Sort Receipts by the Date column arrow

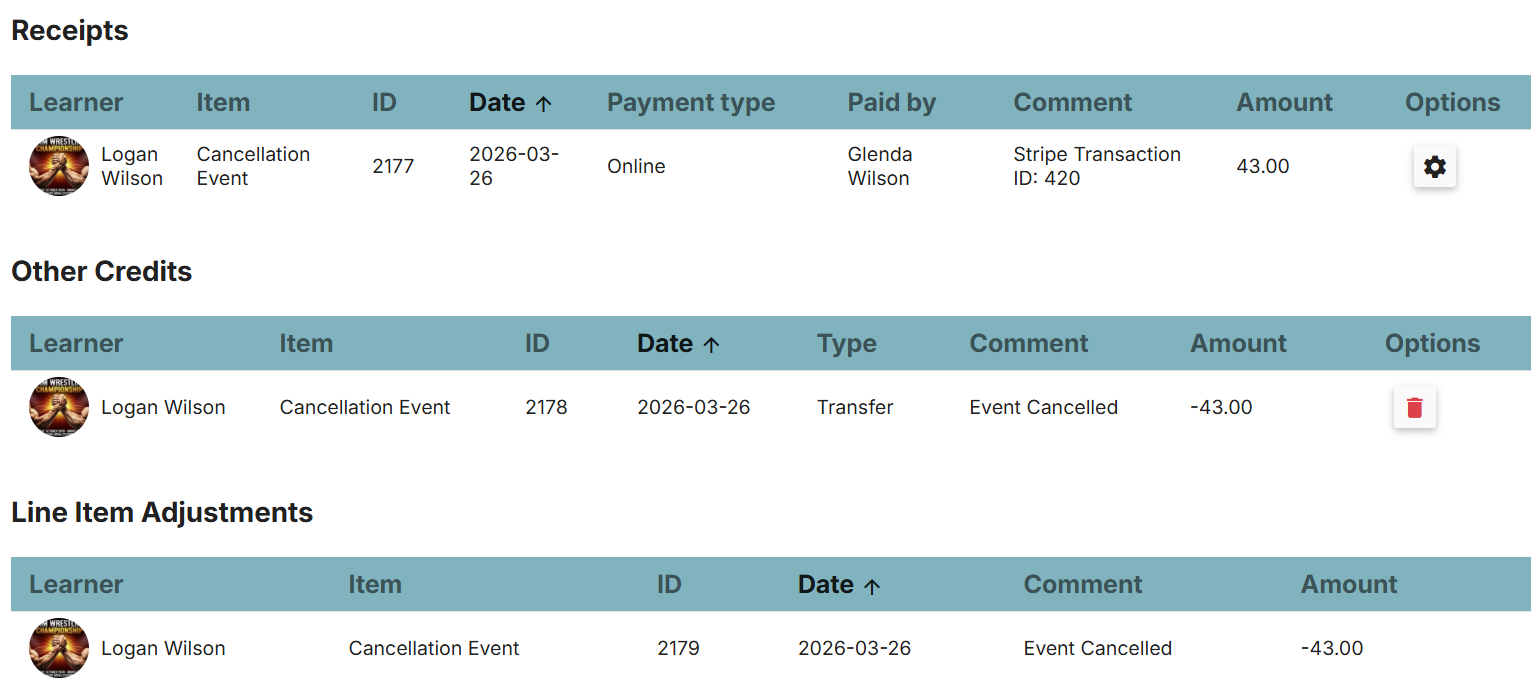(x=544, y=103)
